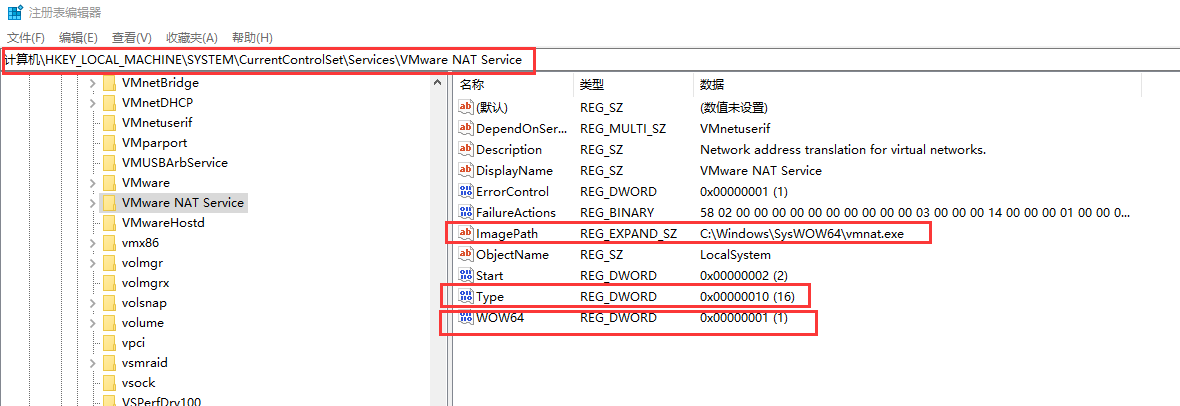Click the VMparport folder icon
1180x406 pixels.
108,142
